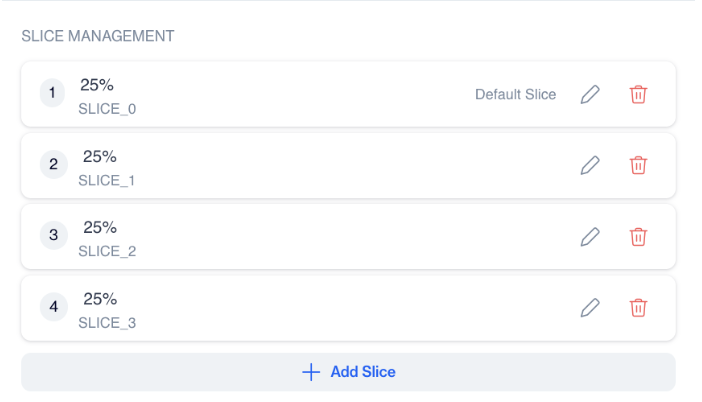Click the SLICE_3 name text
The width and height of the screenshot is (702, 402).
click(107, 323)
